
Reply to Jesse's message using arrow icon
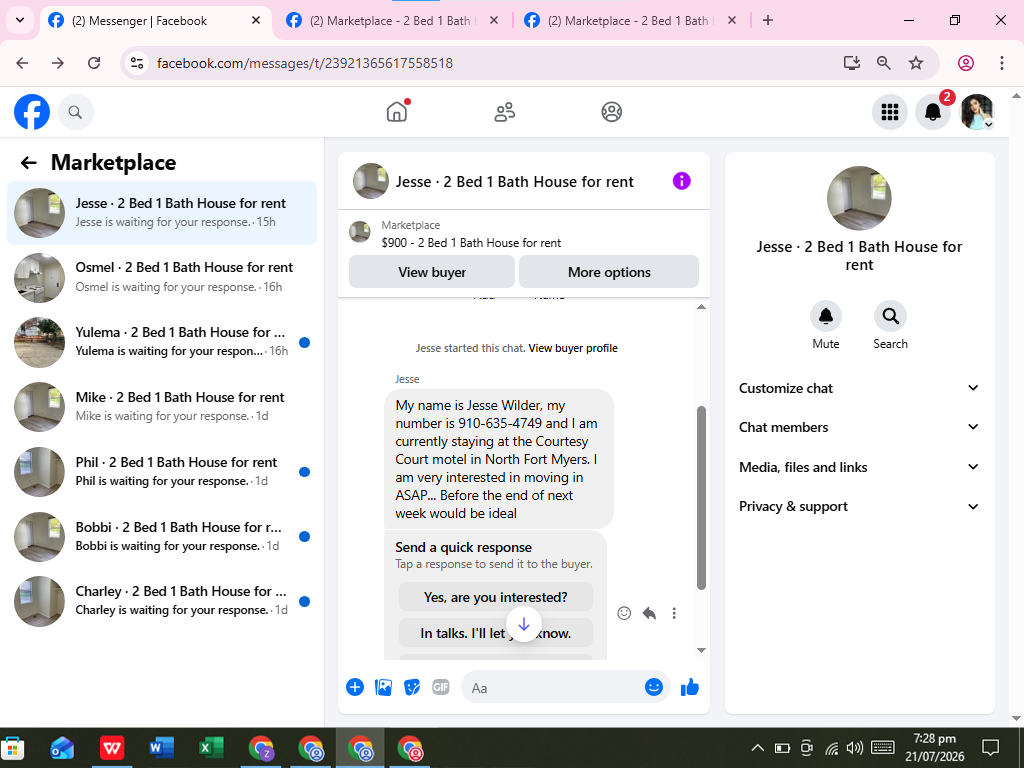[649, 613]
